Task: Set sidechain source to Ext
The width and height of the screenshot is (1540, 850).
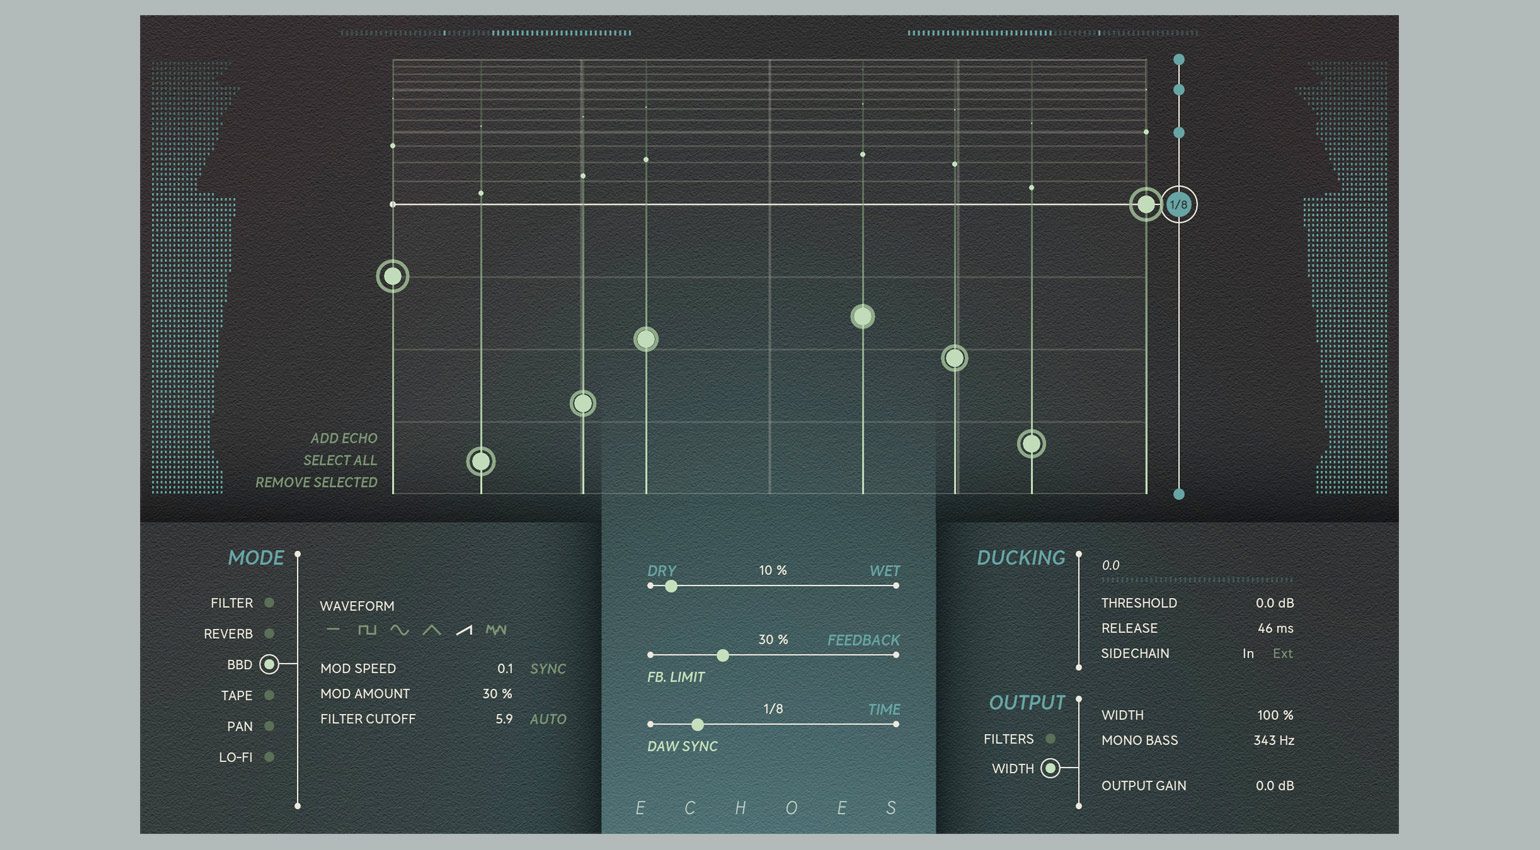Action: (x=1282, y=654)
